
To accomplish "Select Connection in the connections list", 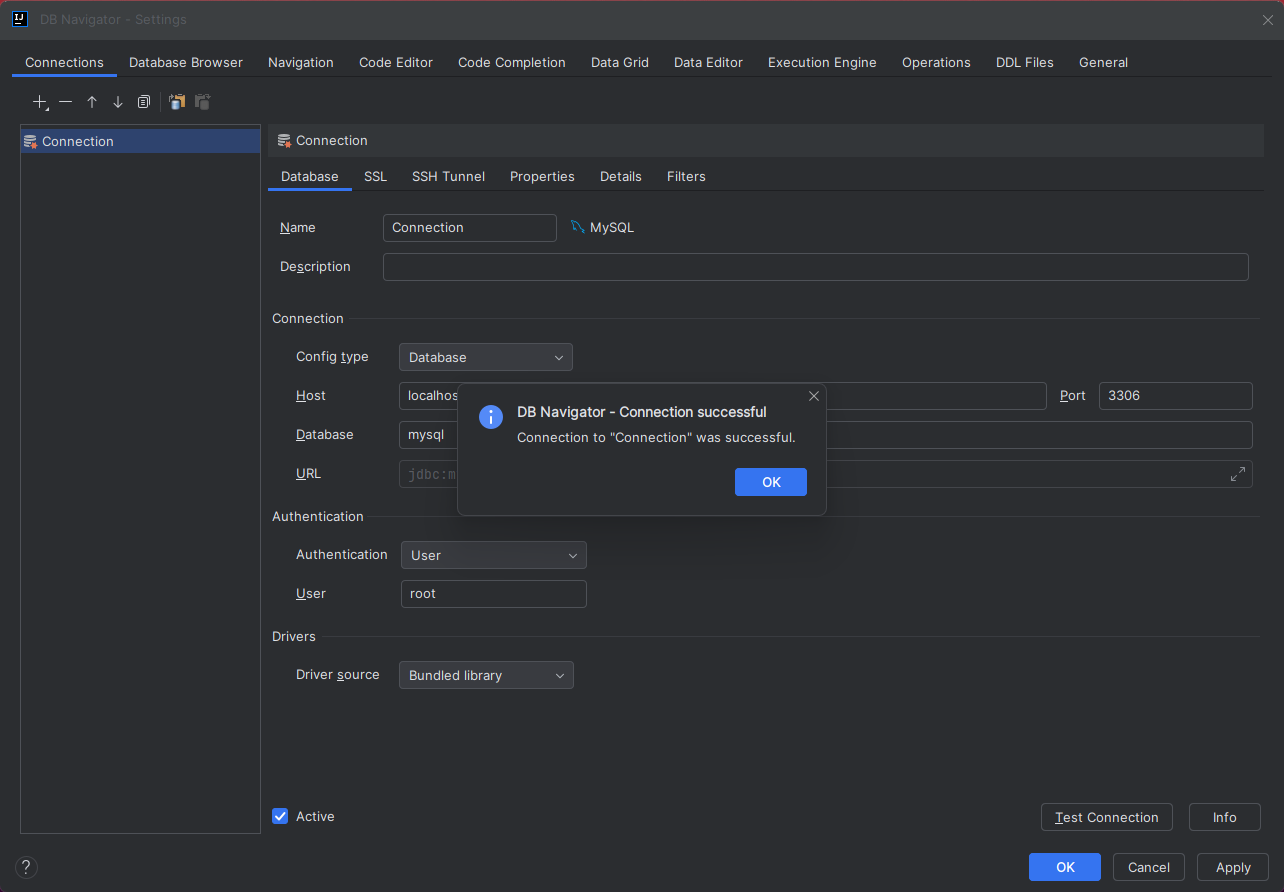I will click(x=78, y=141).
